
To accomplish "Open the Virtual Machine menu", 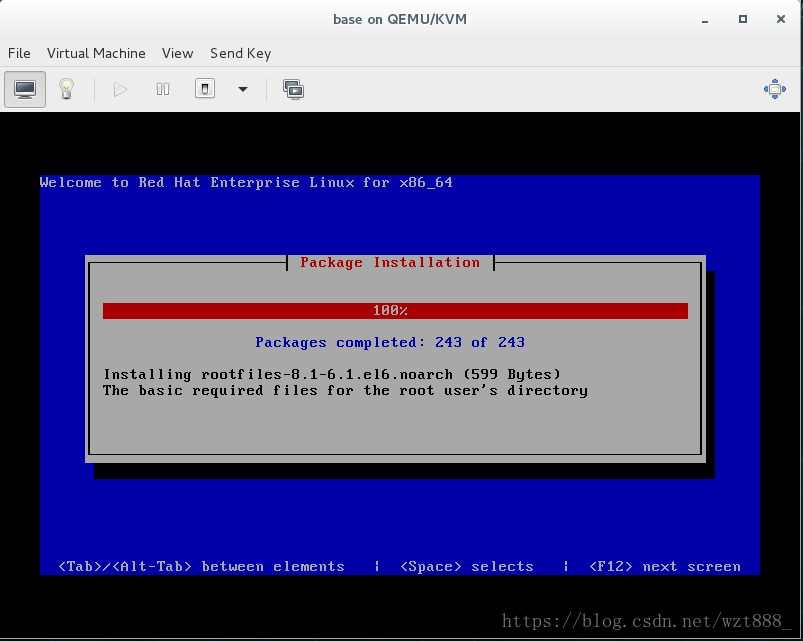I will pos(96,53).
